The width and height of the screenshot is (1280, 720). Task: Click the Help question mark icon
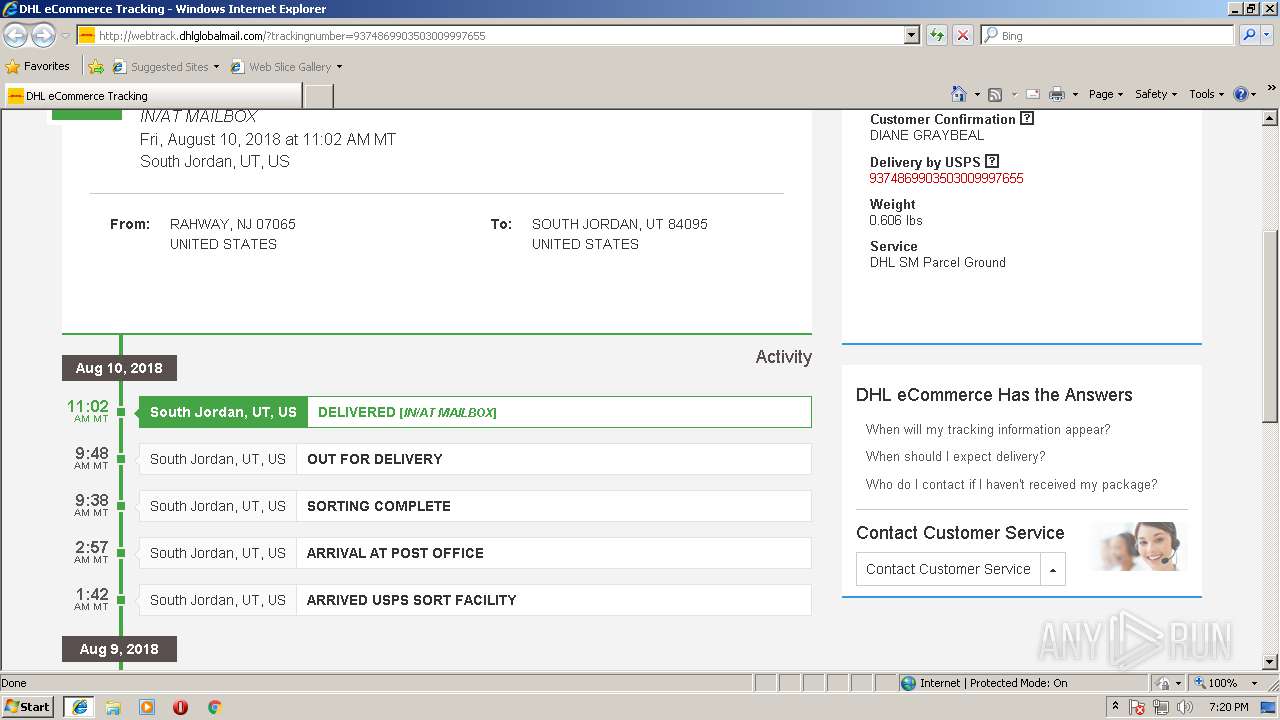(1241, 94)
